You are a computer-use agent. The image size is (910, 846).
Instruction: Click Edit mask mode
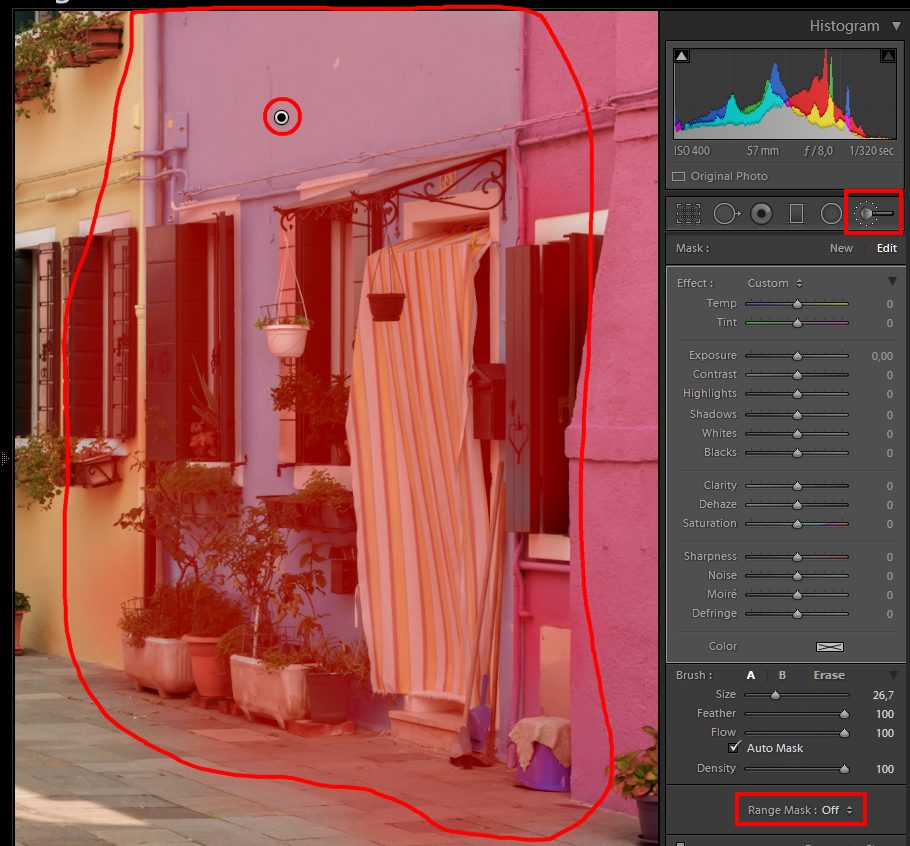click(x=886, y=248)
